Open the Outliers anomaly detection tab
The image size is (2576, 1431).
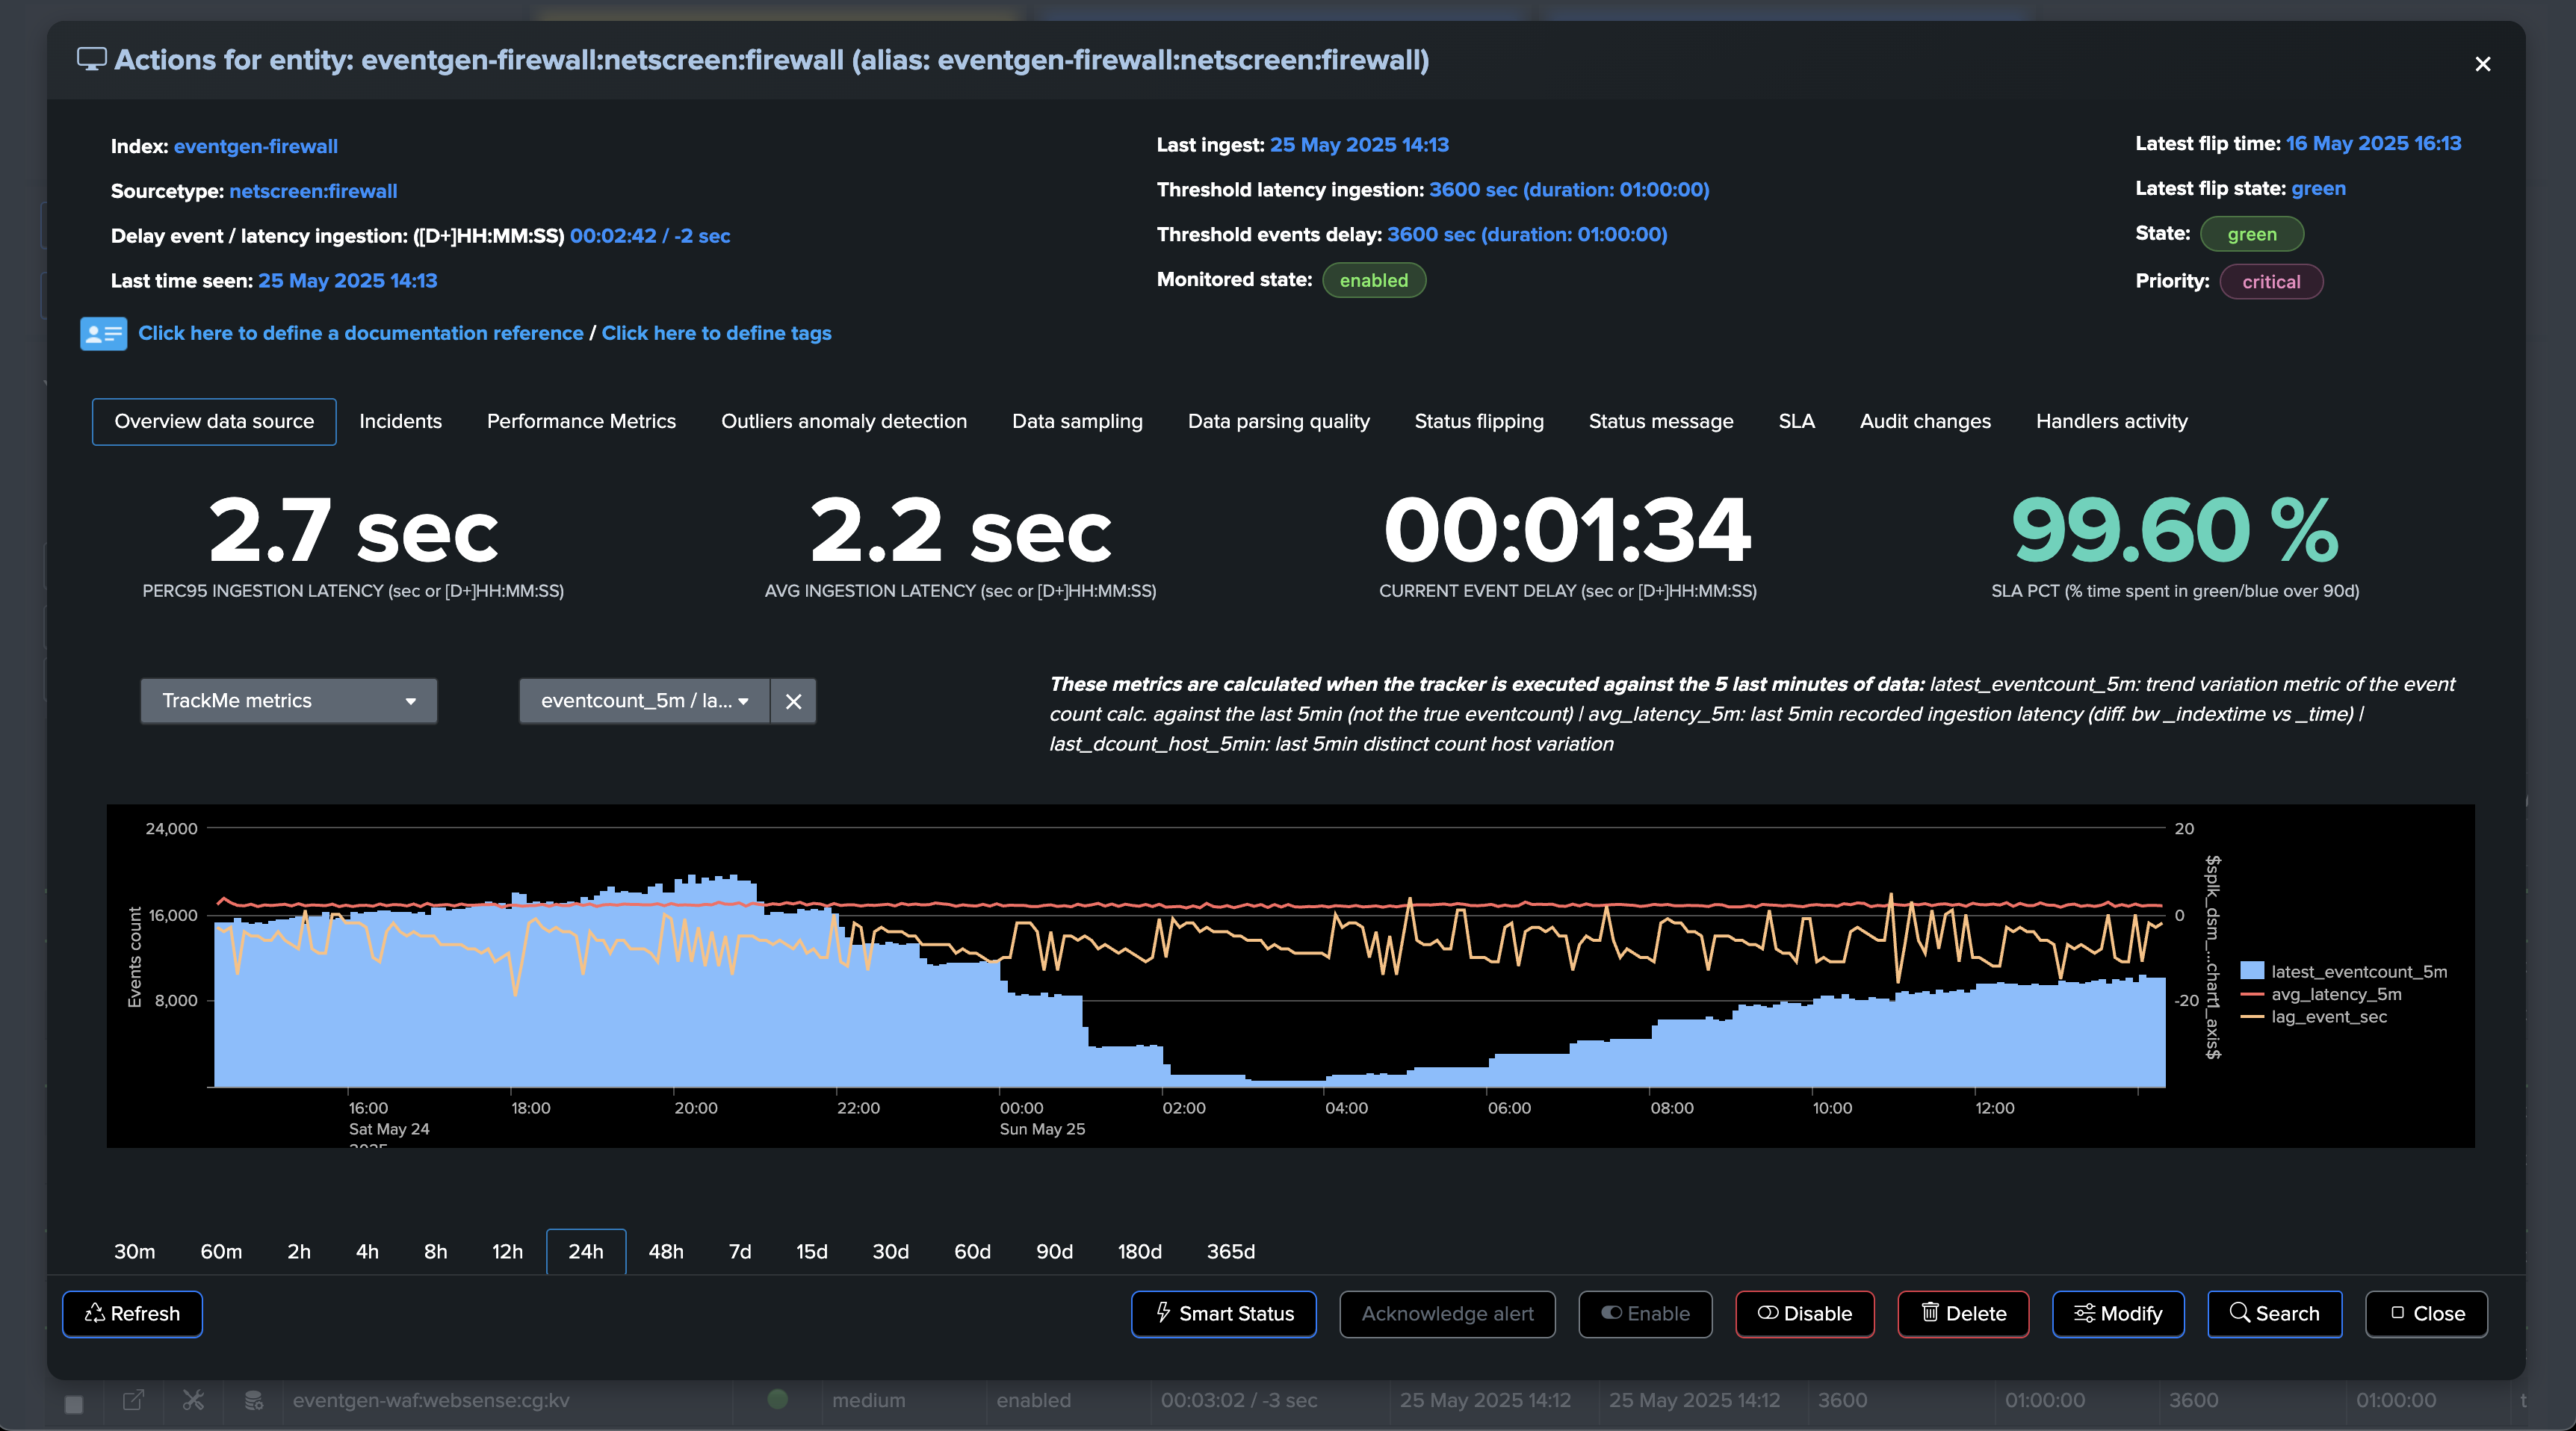[843, 421]
